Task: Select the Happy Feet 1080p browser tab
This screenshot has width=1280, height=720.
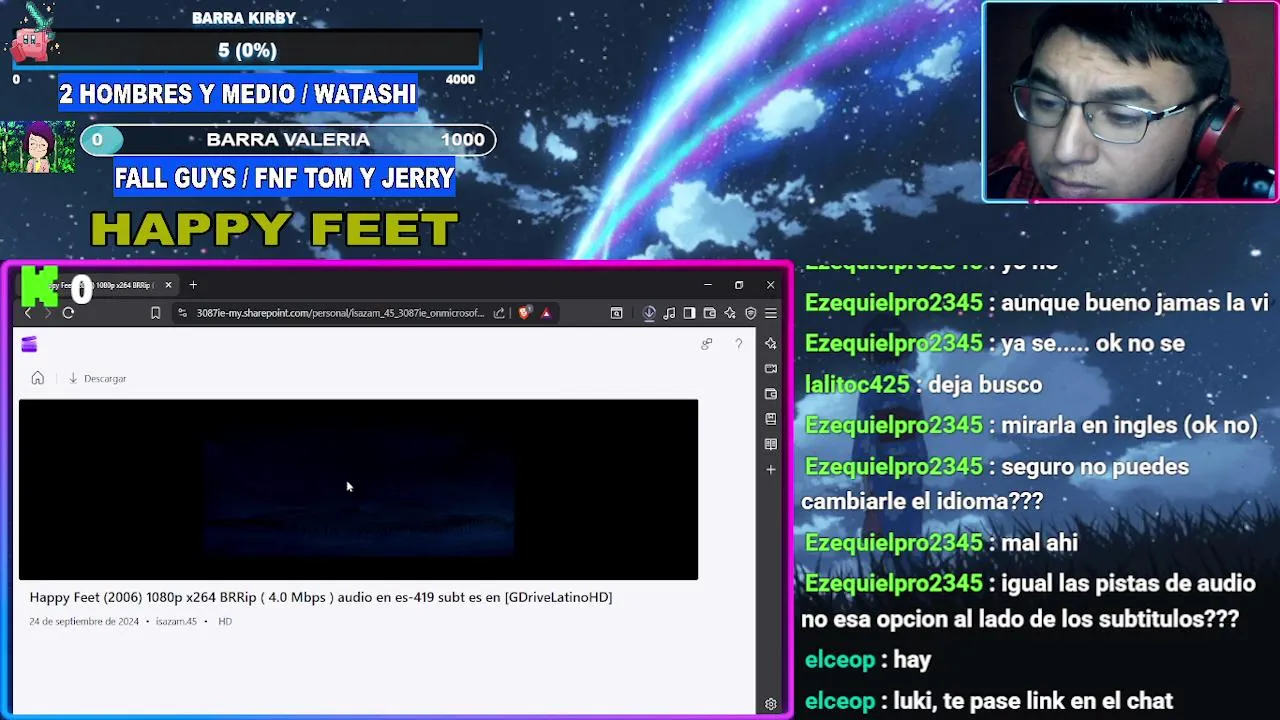Action: pos(98,285)
